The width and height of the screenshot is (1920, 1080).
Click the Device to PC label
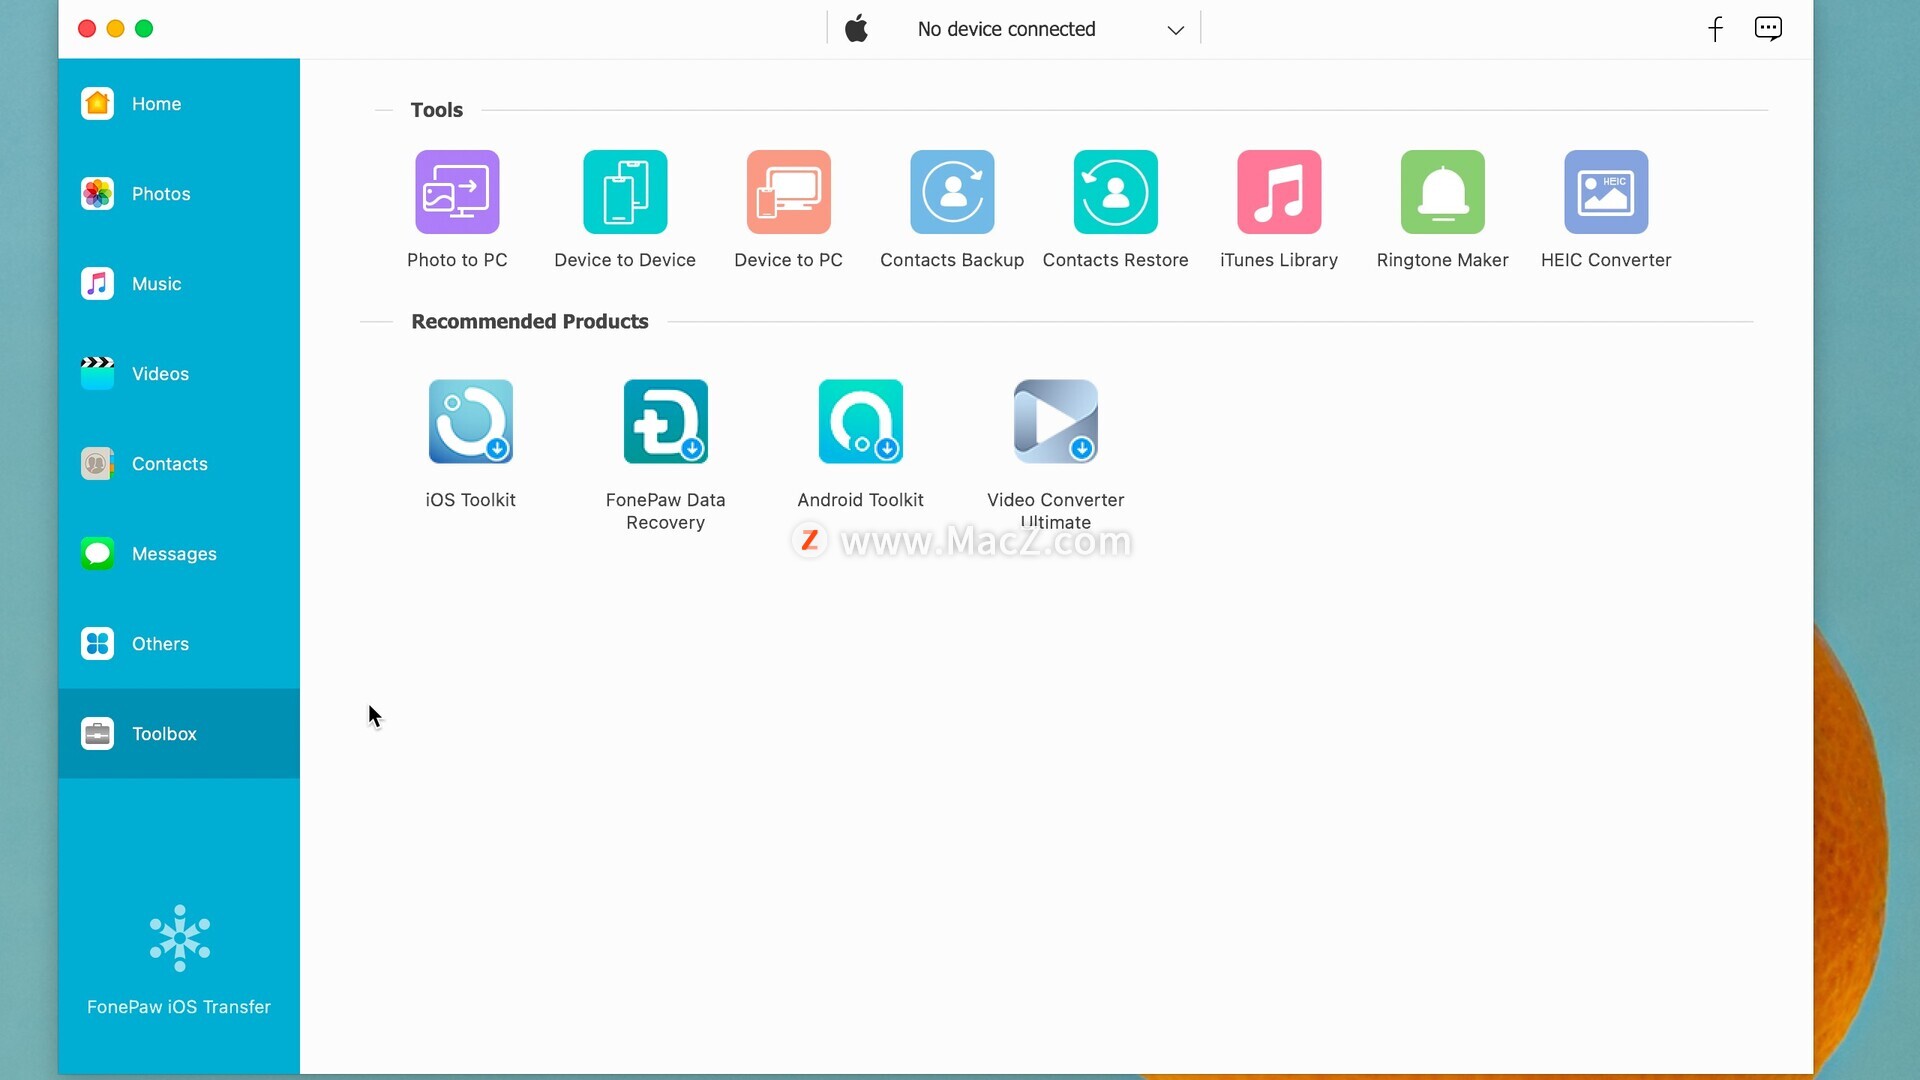pos(788,260)
